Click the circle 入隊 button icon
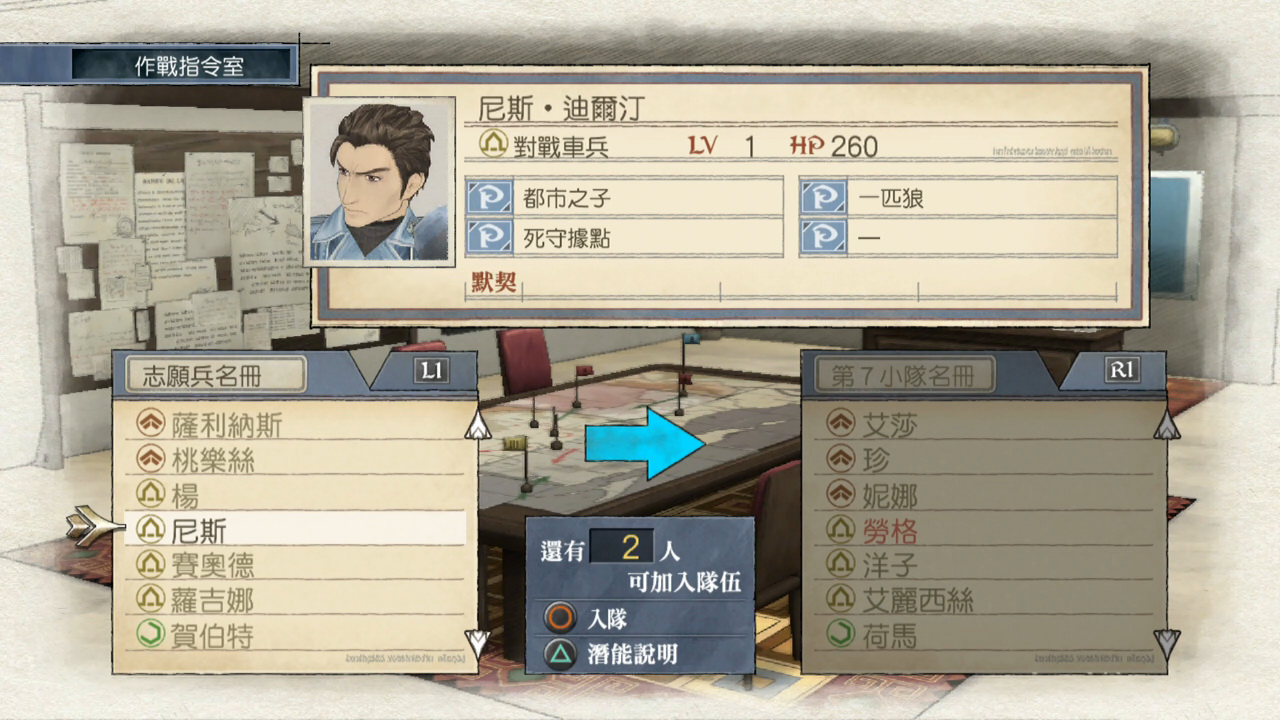 pyautogui.click(x=559, y=618)
